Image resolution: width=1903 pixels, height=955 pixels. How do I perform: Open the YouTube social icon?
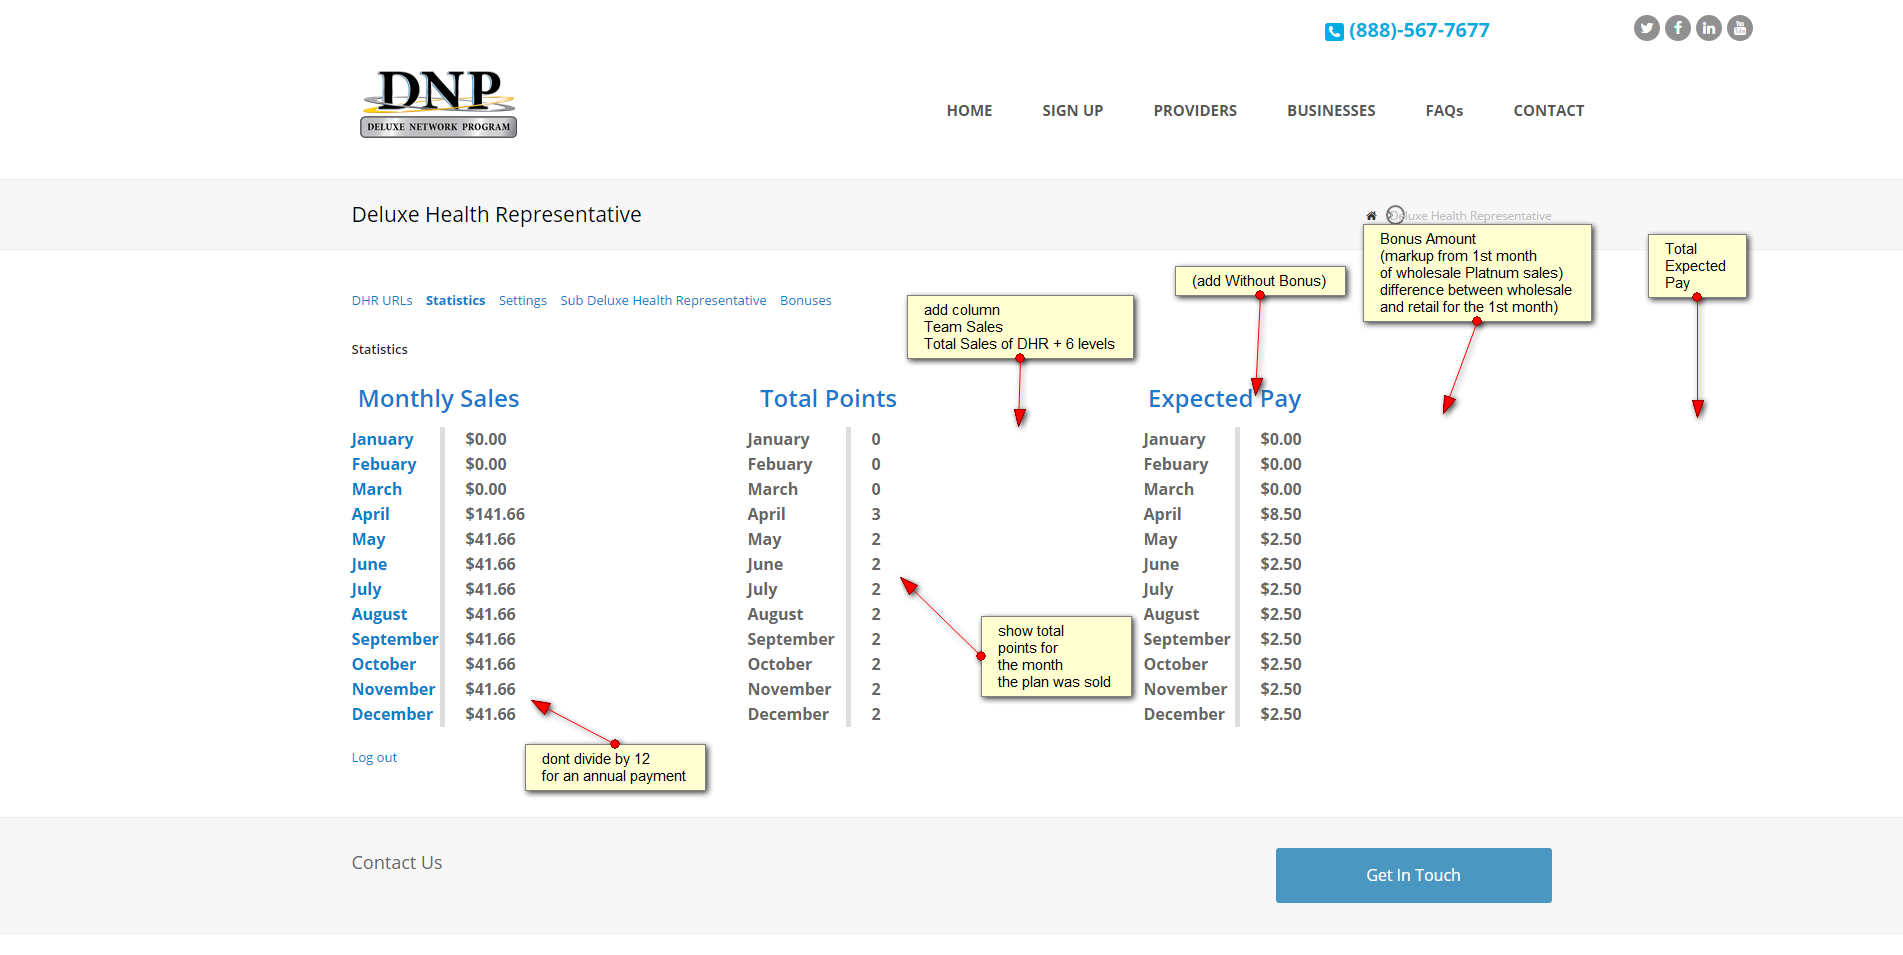click(1740, 28)
